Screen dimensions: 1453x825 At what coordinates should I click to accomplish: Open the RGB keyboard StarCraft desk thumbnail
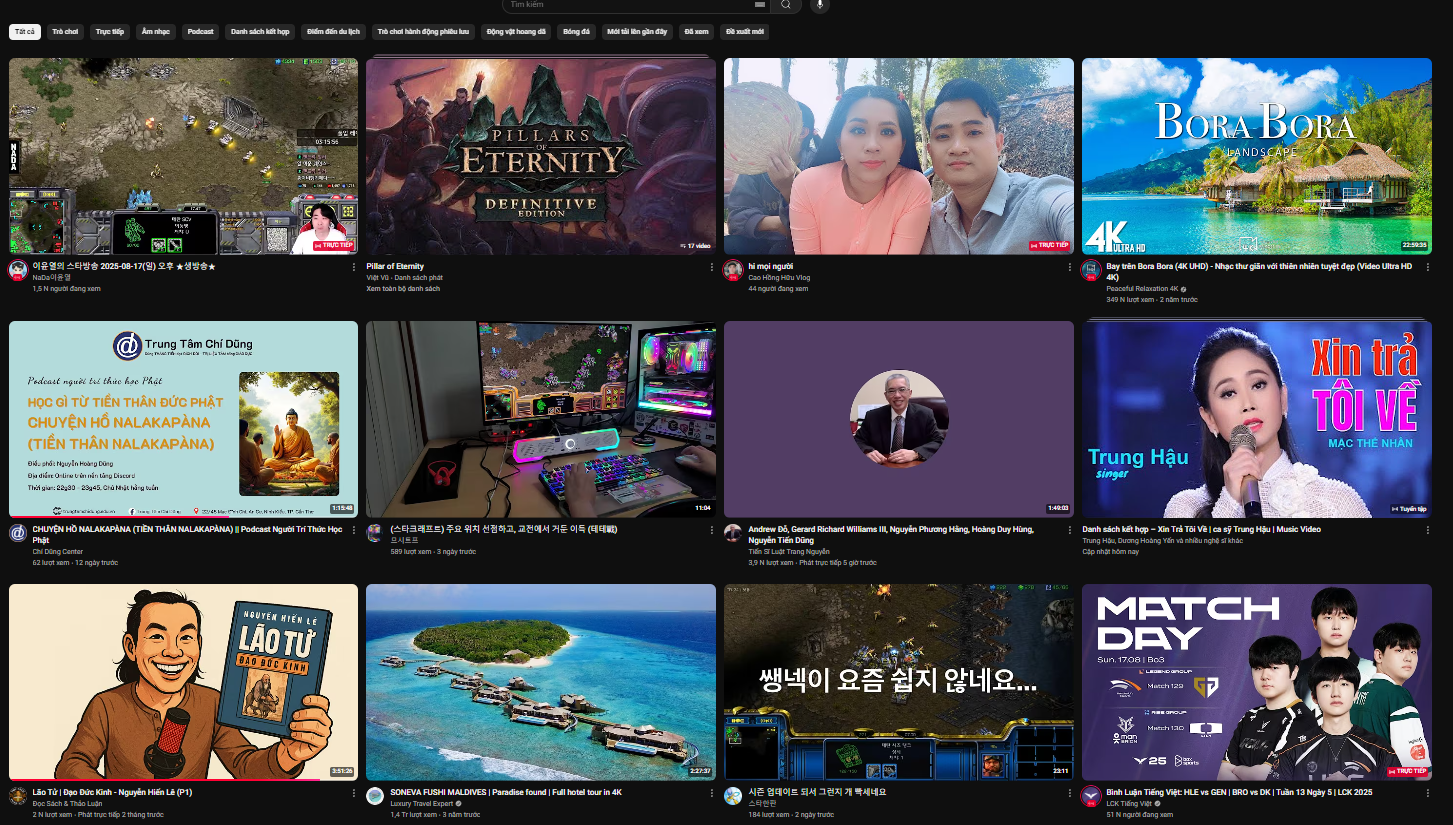(541, 419)
